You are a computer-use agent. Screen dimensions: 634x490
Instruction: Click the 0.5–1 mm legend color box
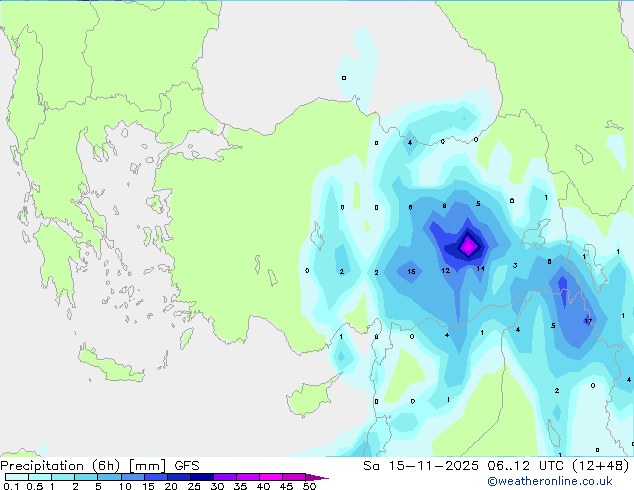(x=40, y=477)
